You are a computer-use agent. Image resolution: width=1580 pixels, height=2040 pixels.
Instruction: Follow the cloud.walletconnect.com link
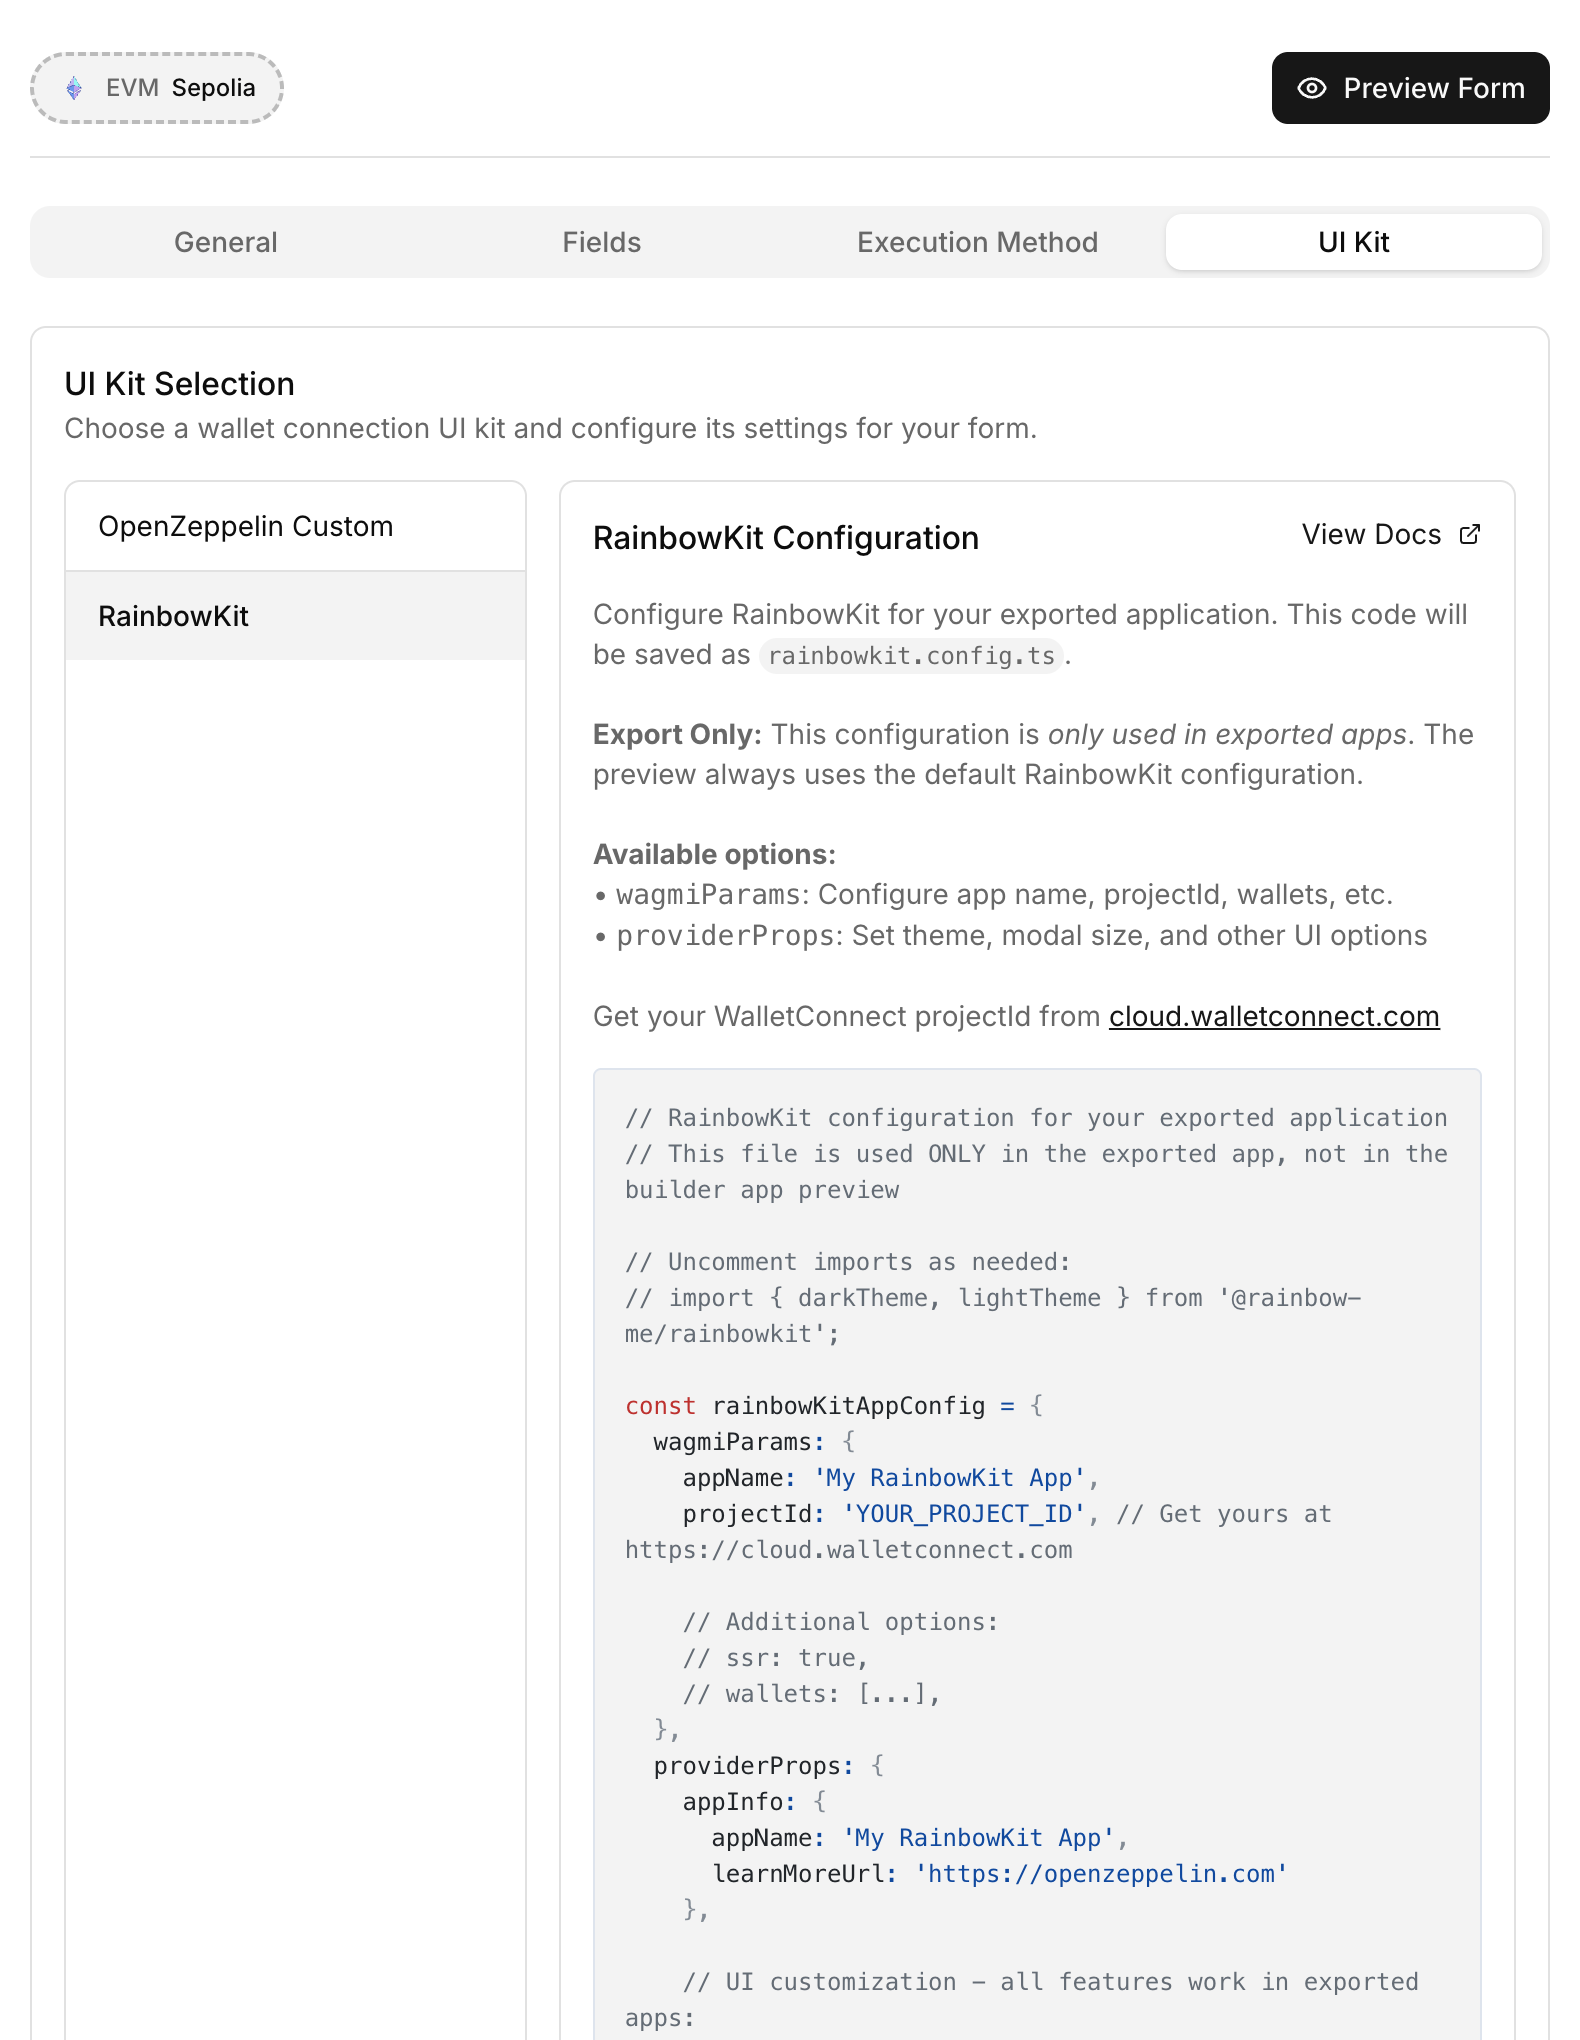[x=1273, y=1016]
